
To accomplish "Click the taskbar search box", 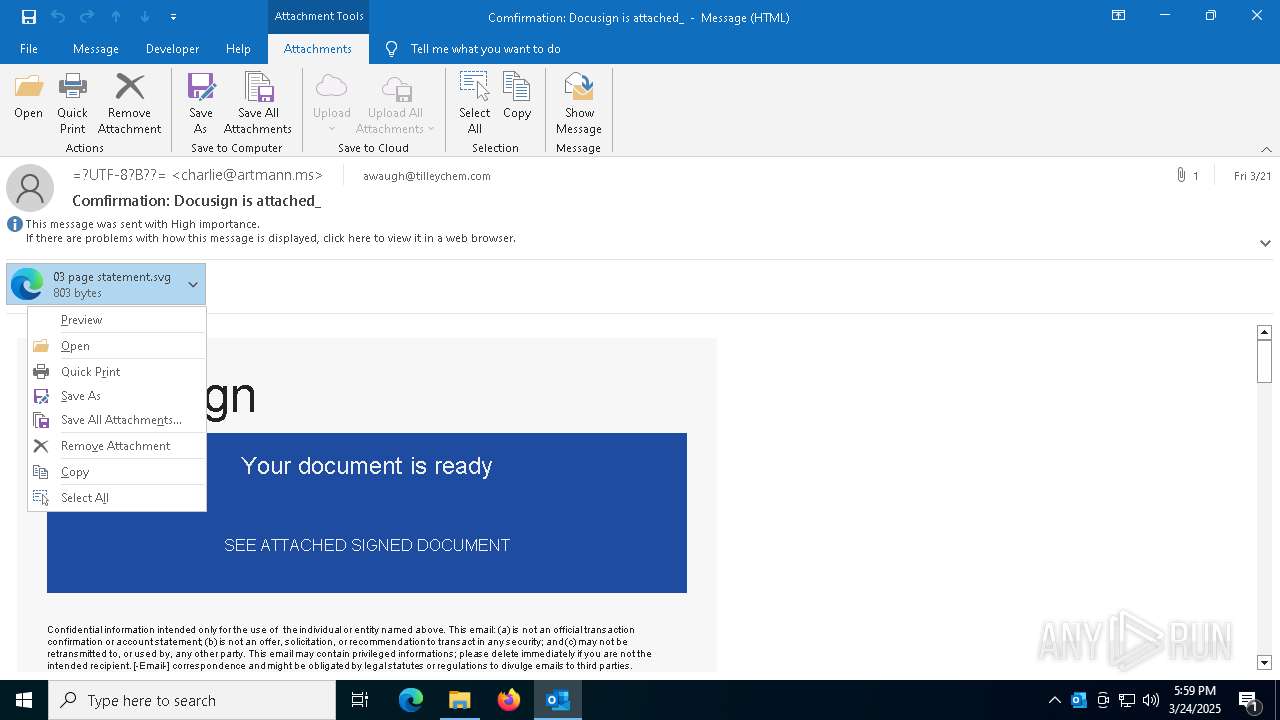I will coord(192,700).
